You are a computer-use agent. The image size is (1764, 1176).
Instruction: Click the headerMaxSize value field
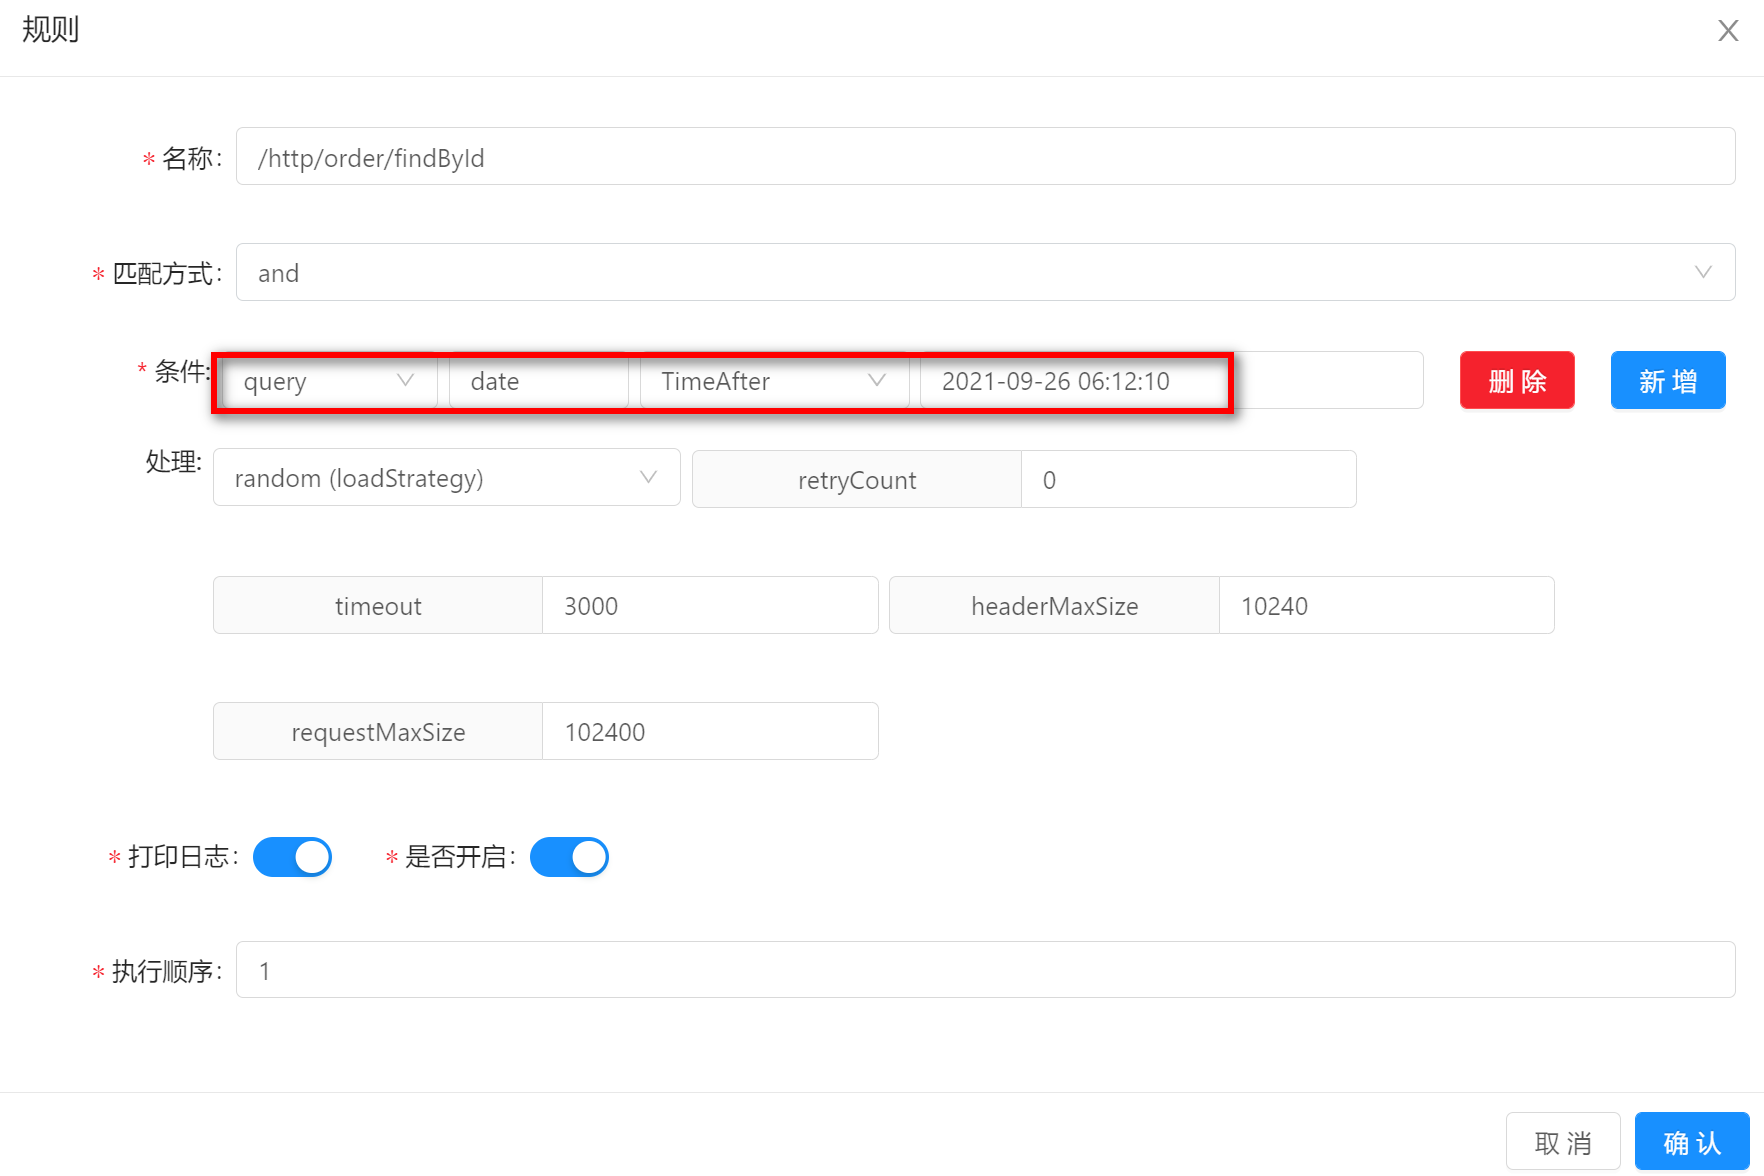(1385, 606)
